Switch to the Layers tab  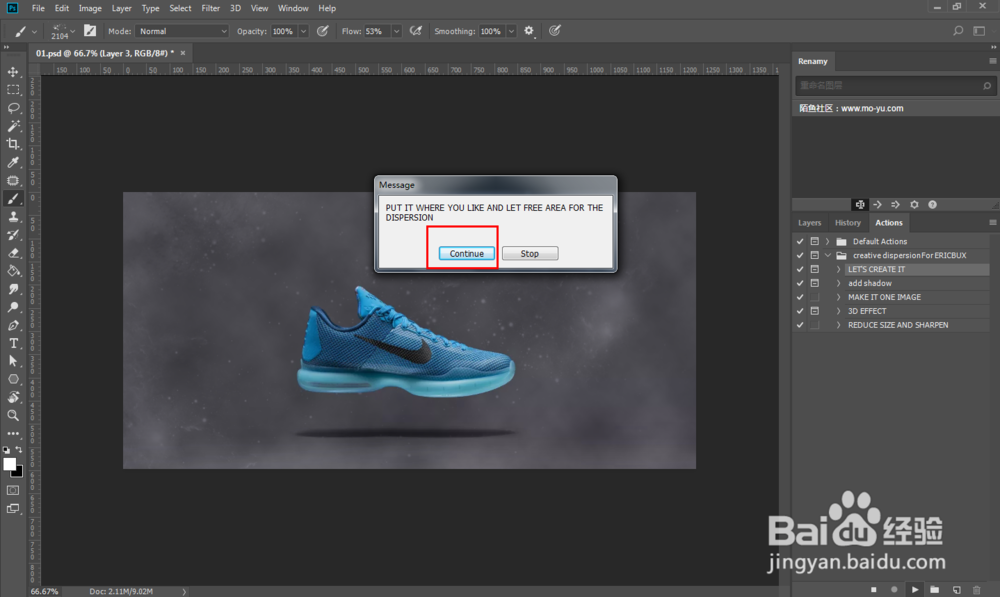809,223
